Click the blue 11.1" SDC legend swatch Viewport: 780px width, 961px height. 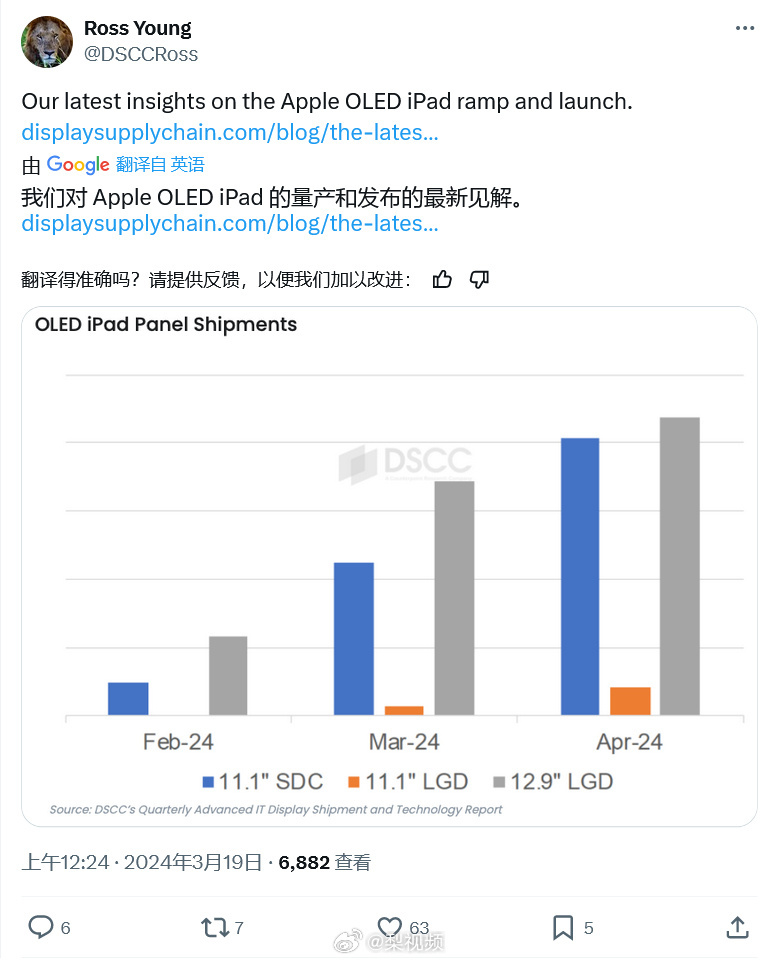pyautogui.click(x=208, y=782)
